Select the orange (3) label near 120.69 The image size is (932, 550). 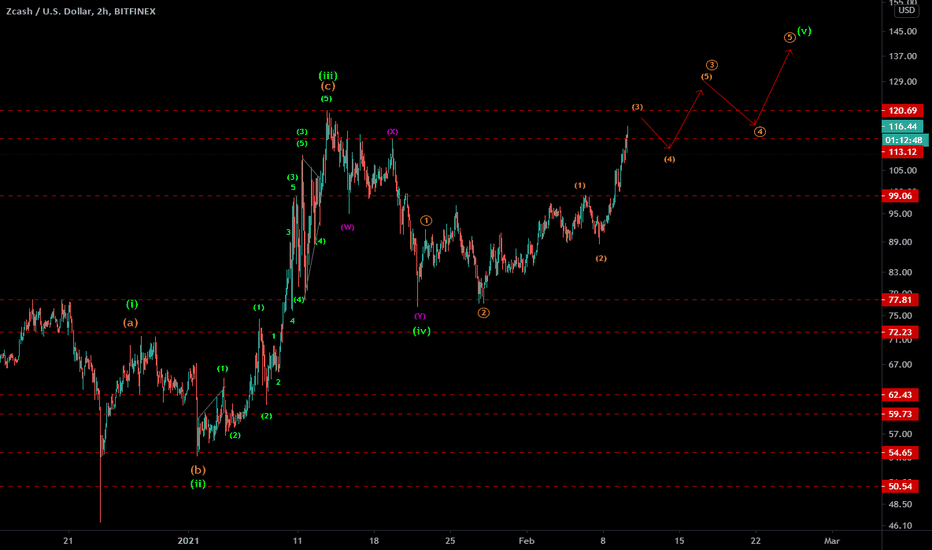click(x=637, y=107)
